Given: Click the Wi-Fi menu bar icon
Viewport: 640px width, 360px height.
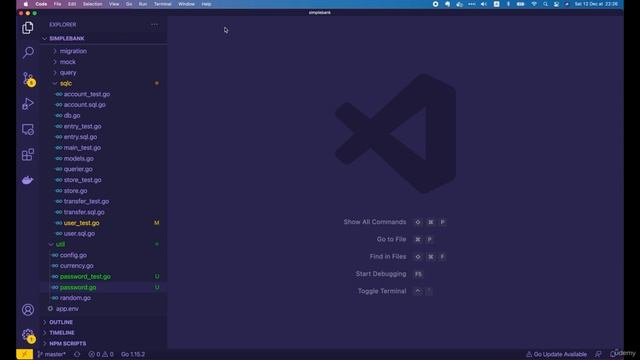Looking at the screenshot, I should click(x=534, y=4).
